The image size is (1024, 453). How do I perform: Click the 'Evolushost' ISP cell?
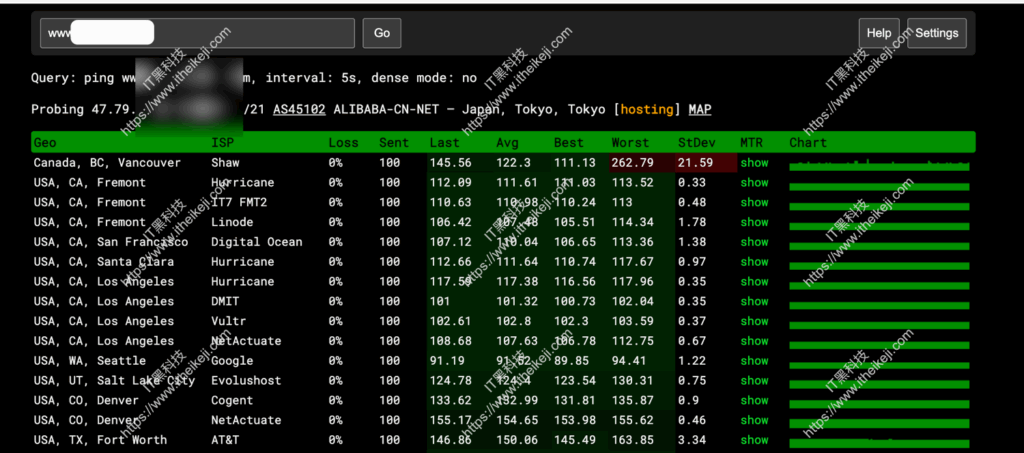[x=246, y=381]
